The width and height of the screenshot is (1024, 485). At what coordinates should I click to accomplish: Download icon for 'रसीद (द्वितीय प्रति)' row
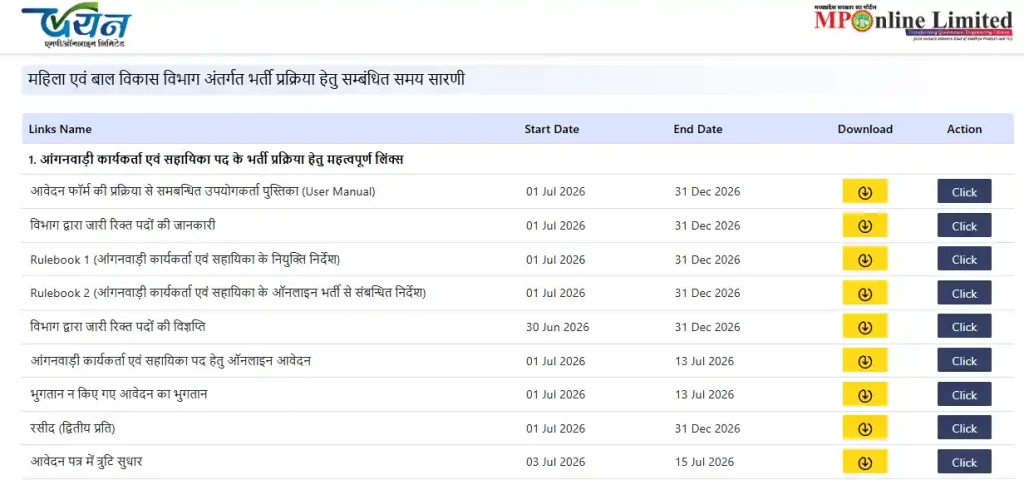(x=865, y=428)
